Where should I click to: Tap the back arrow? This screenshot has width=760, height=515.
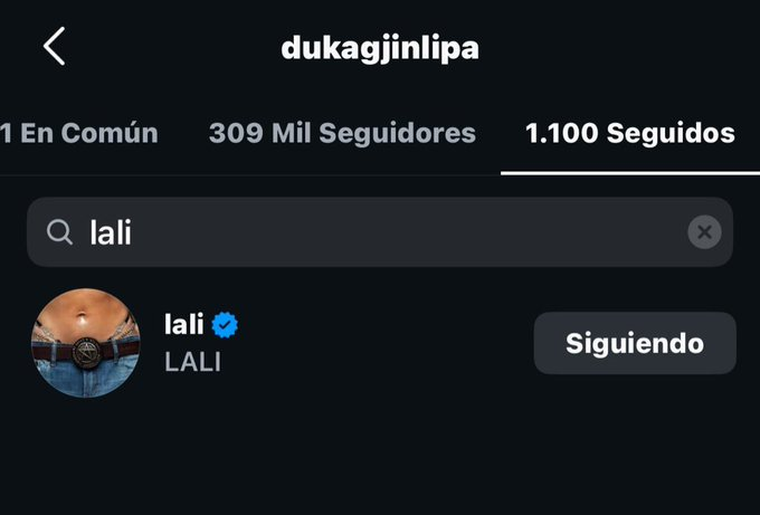coord(54,47)
